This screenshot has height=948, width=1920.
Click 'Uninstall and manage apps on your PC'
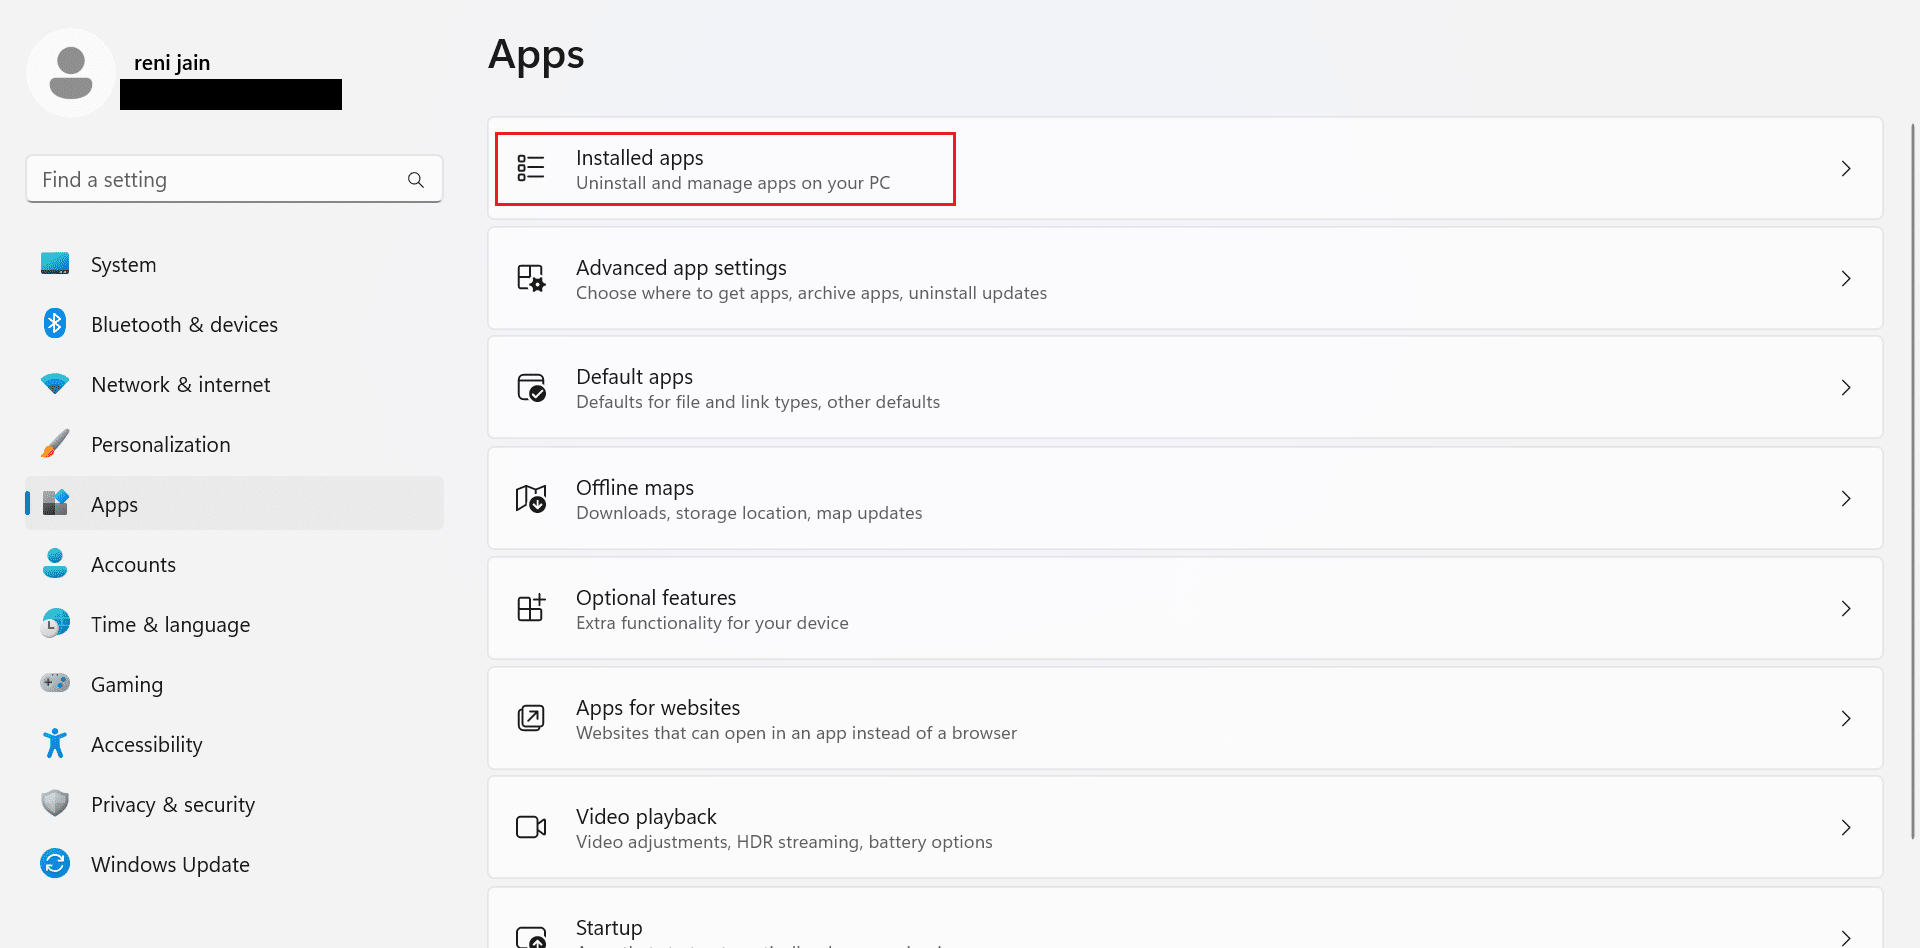pos(733,183)
